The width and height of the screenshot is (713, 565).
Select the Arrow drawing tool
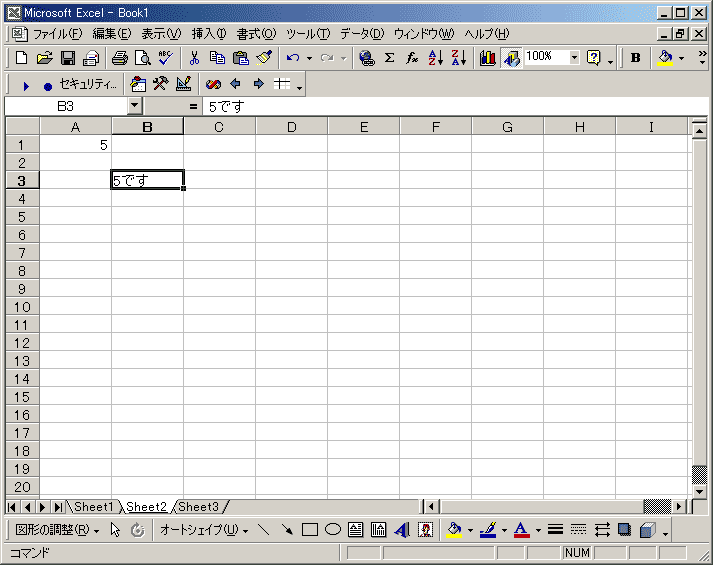(287, 530)
